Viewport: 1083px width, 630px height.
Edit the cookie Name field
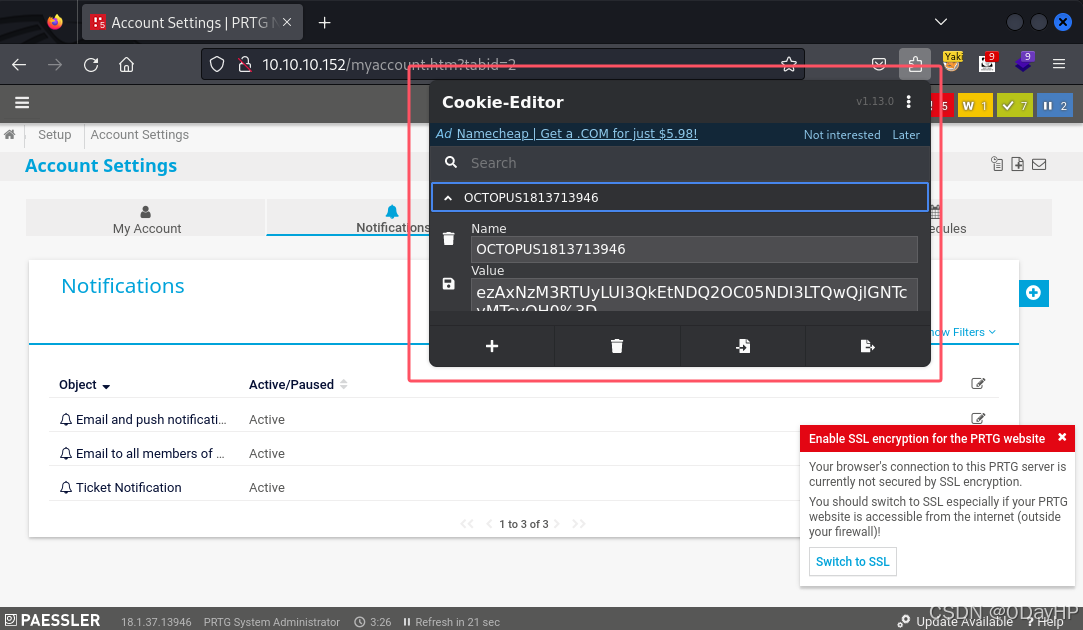click(x=694, y=249)
